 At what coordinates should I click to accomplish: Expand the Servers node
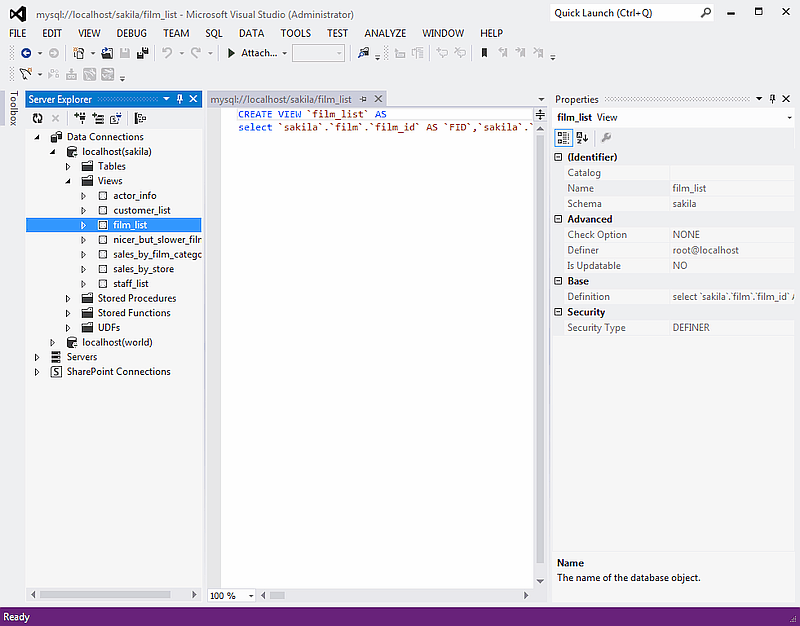(x=37, y=357)
